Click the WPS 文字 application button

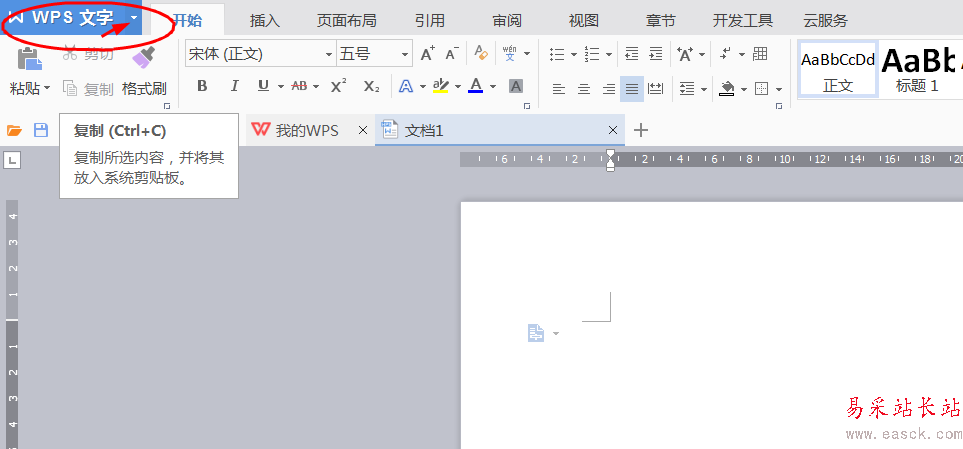(x=61, y=18)
